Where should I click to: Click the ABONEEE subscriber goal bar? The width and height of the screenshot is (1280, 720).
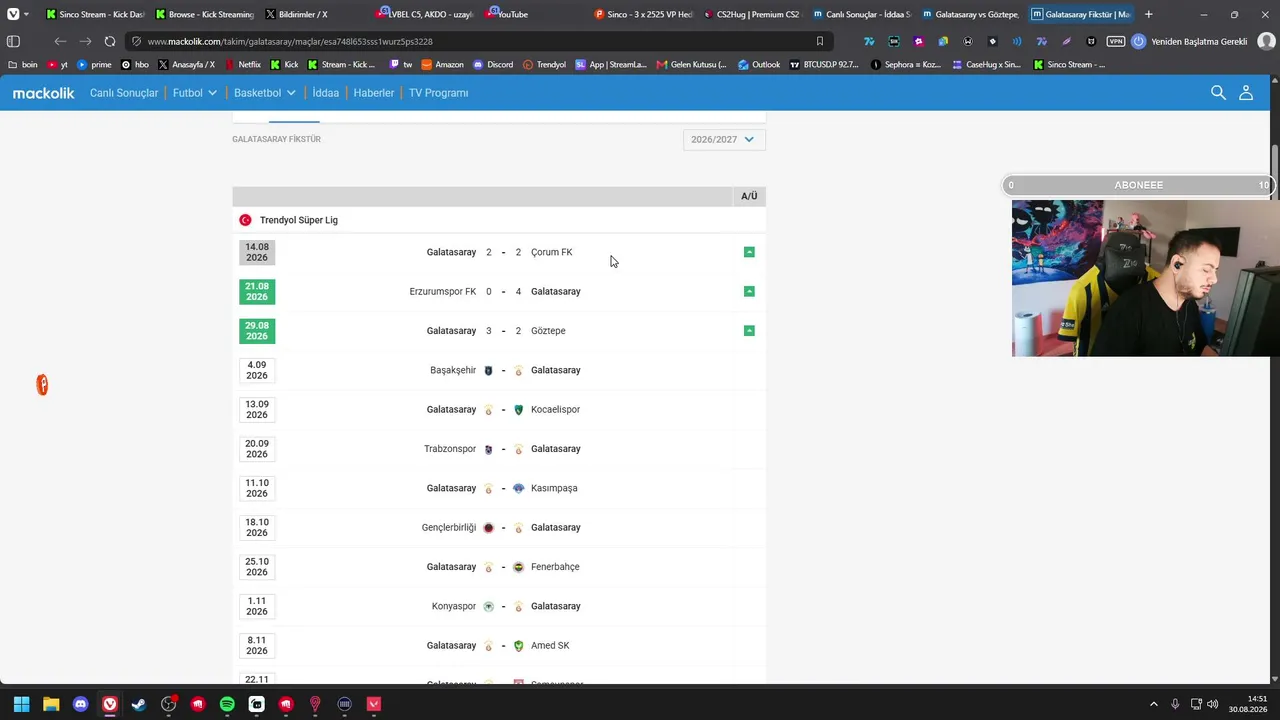click(x=1138, y=185)
